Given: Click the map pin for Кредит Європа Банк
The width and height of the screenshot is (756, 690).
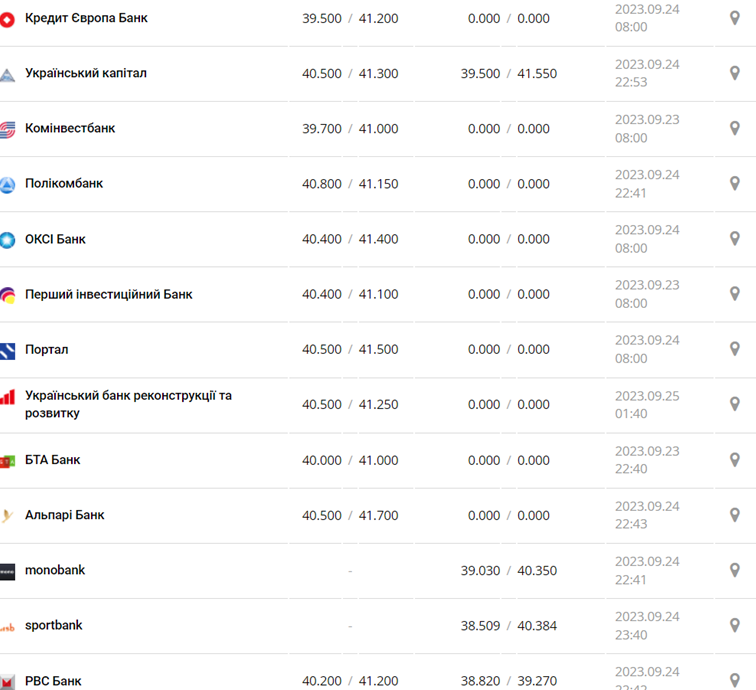Looking at the screenshot, I should [x=735, y=18].
